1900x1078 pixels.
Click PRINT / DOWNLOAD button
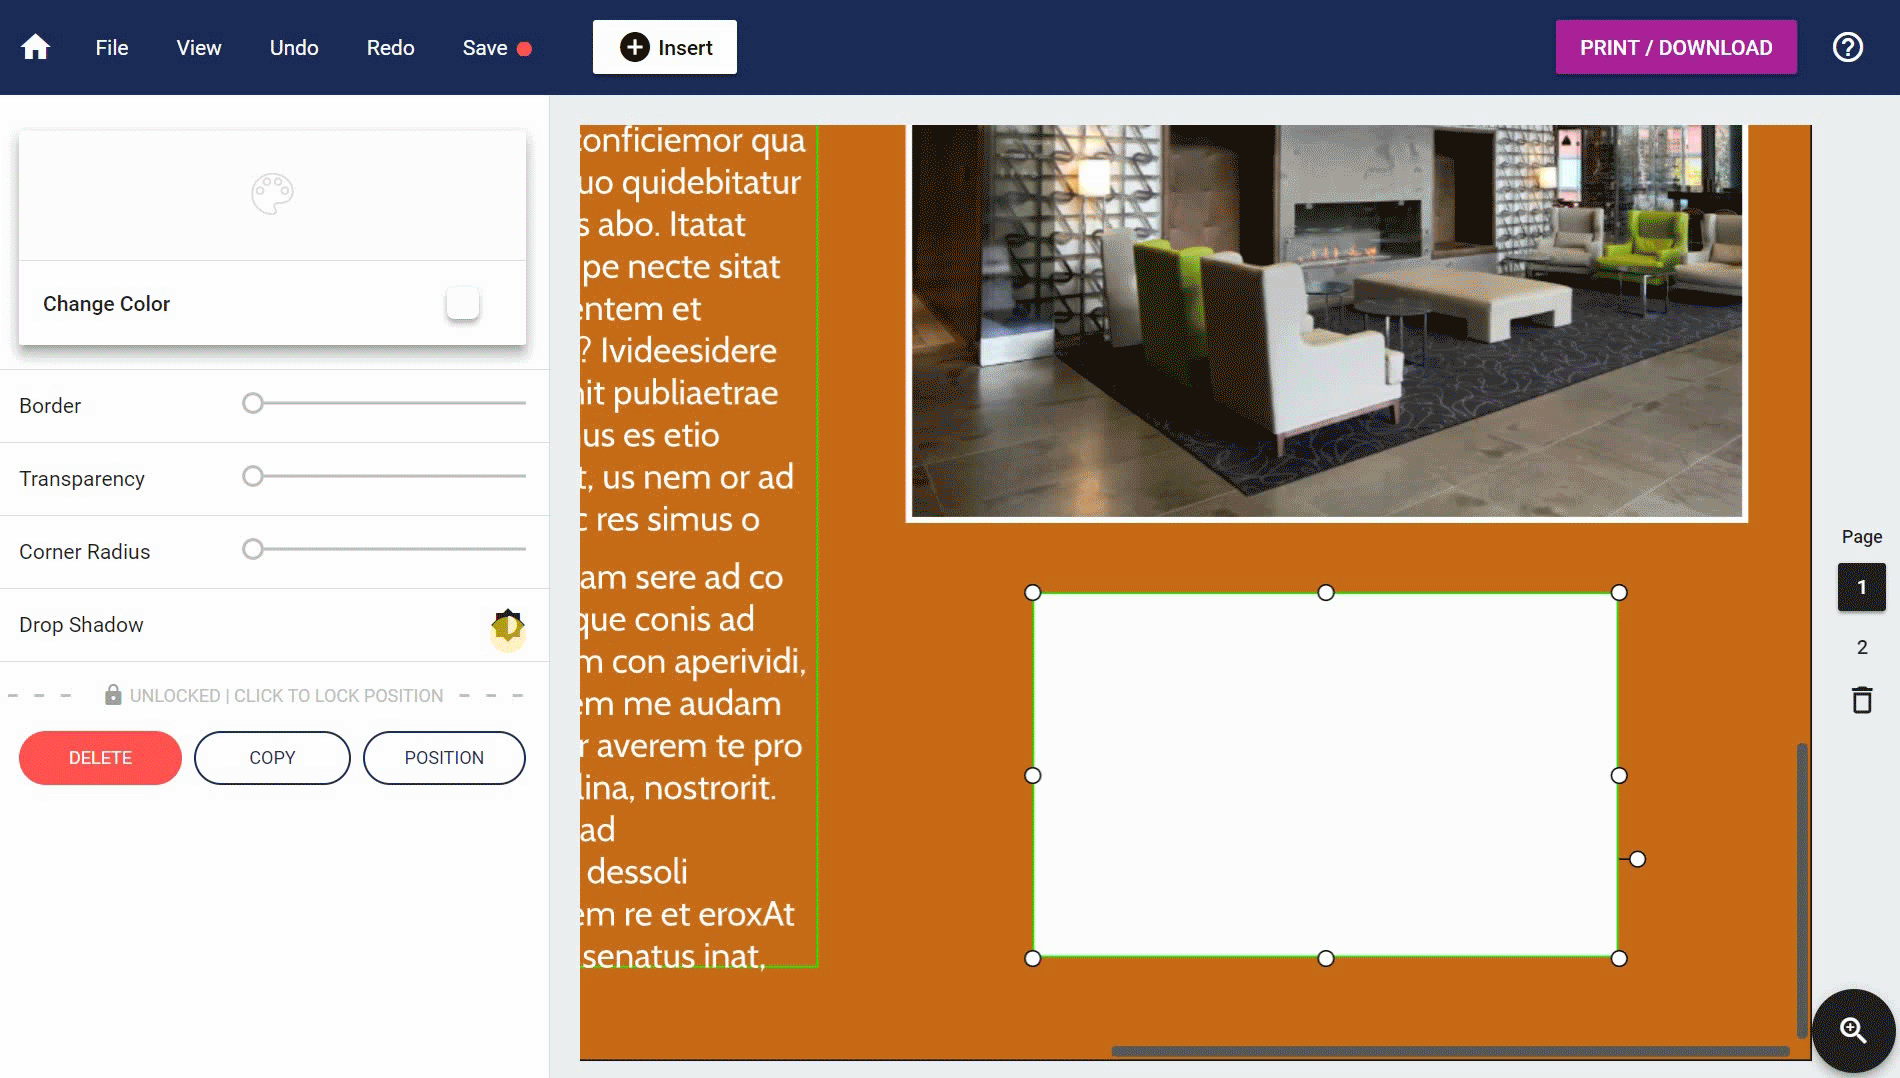1676,47
